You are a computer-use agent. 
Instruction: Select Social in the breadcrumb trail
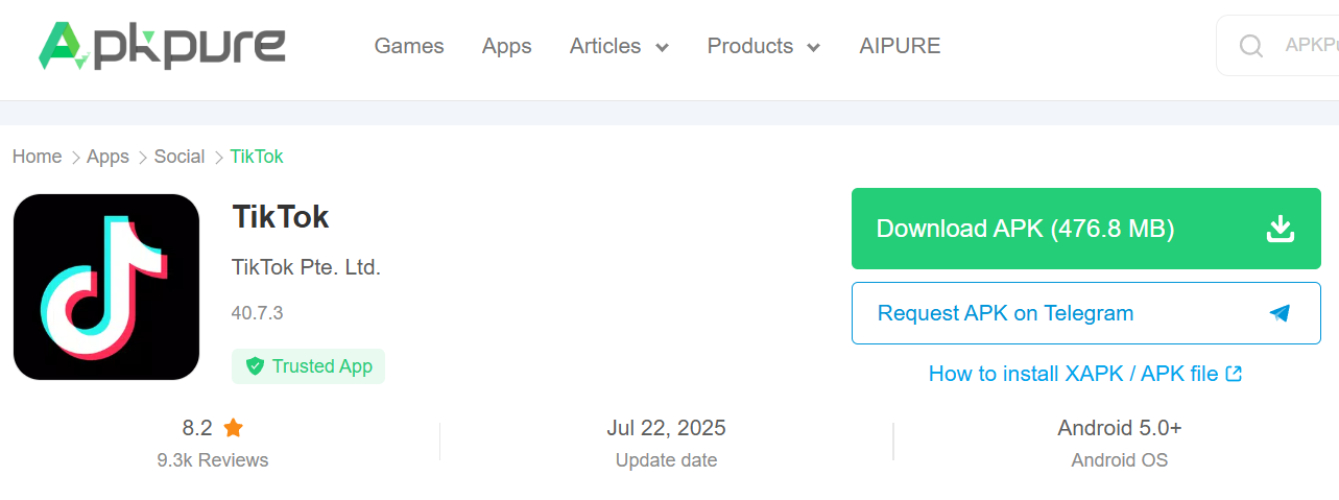[x=179, y=157]
